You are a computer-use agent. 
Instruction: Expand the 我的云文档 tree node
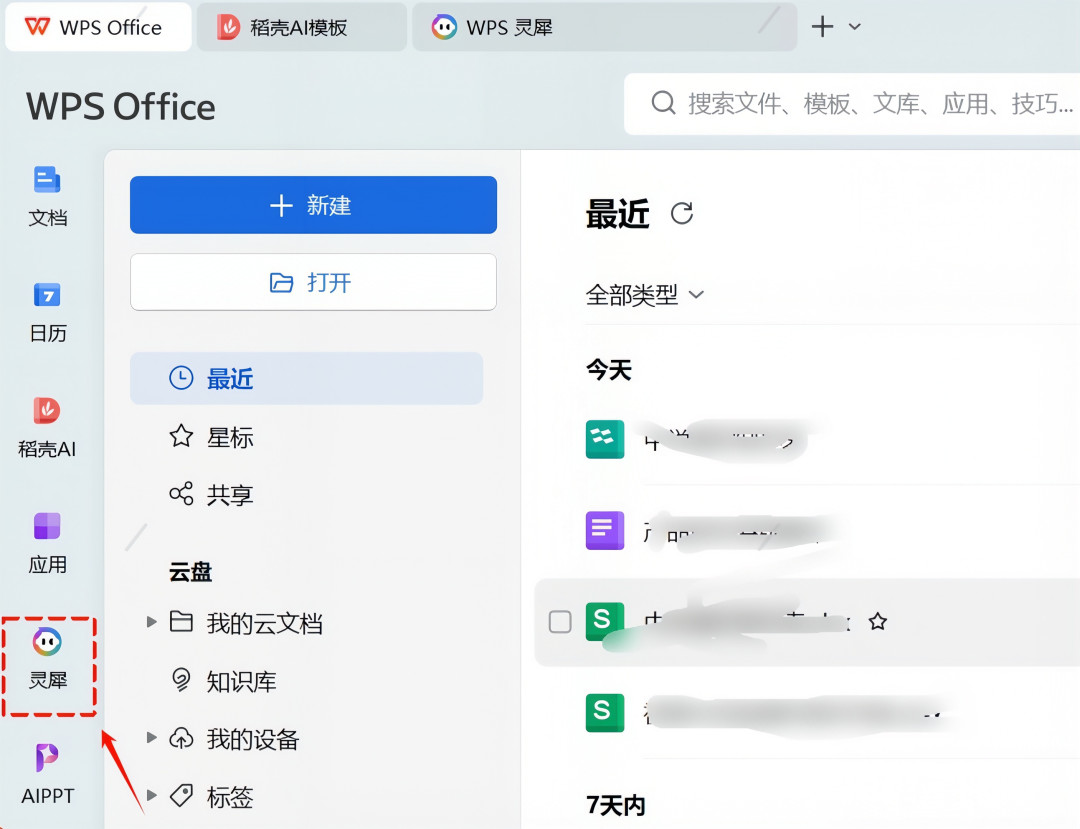152,622
